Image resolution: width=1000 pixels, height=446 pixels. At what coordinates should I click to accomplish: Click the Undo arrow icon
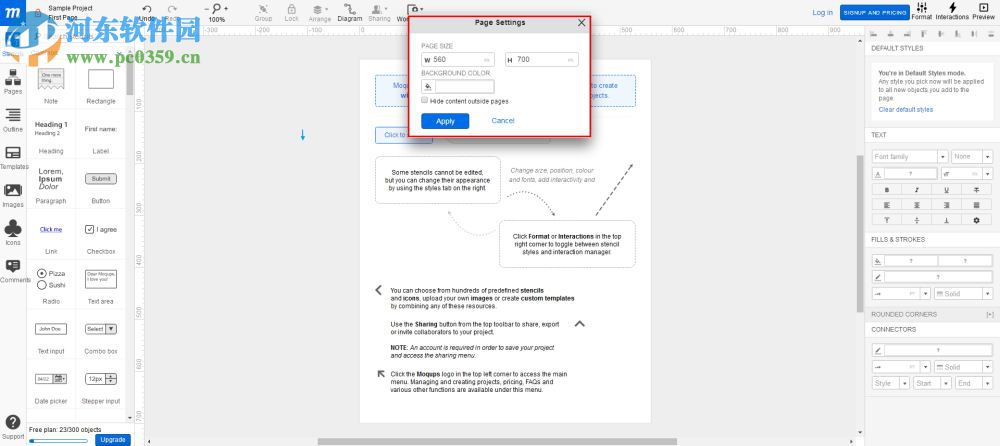(x=147, y=9)
